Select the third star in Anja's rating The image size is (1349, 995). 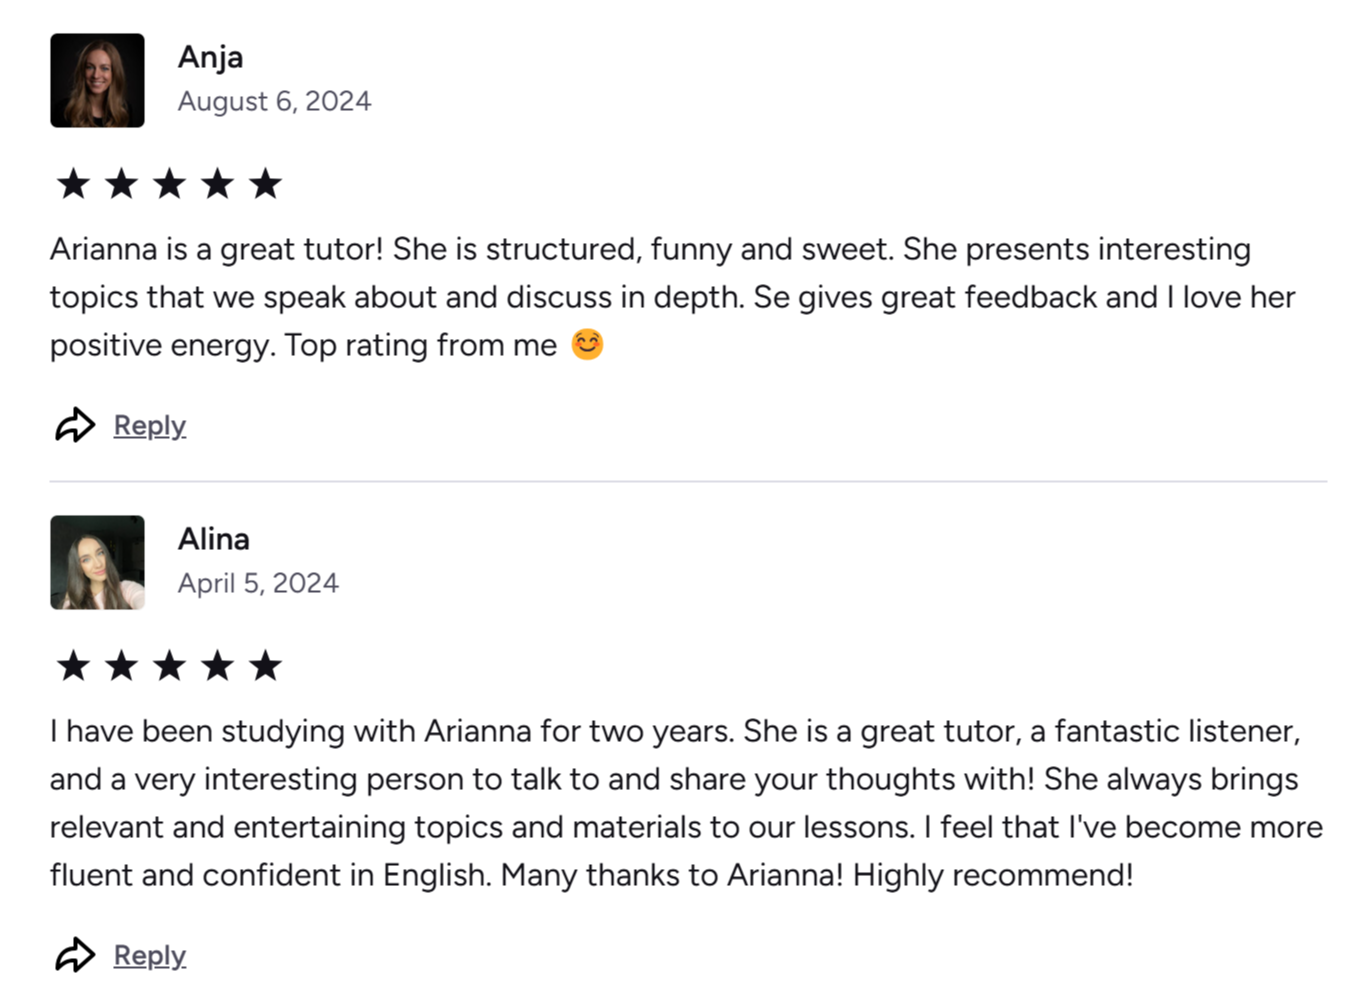pos(169,184)
